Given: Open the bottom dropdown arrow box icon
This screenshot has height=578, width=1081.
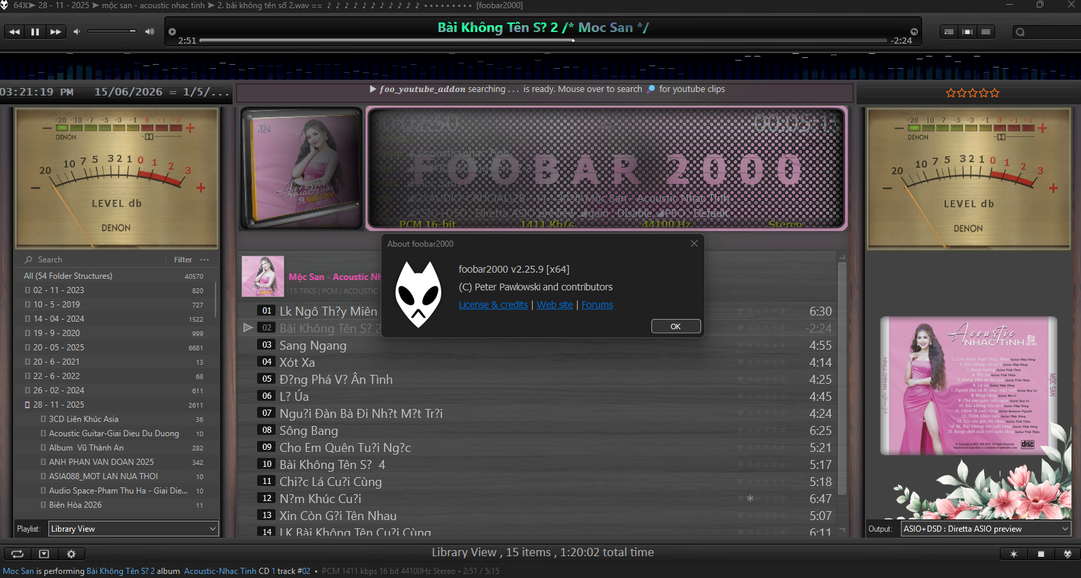Looking at the screenshot, I should [44, 554].
